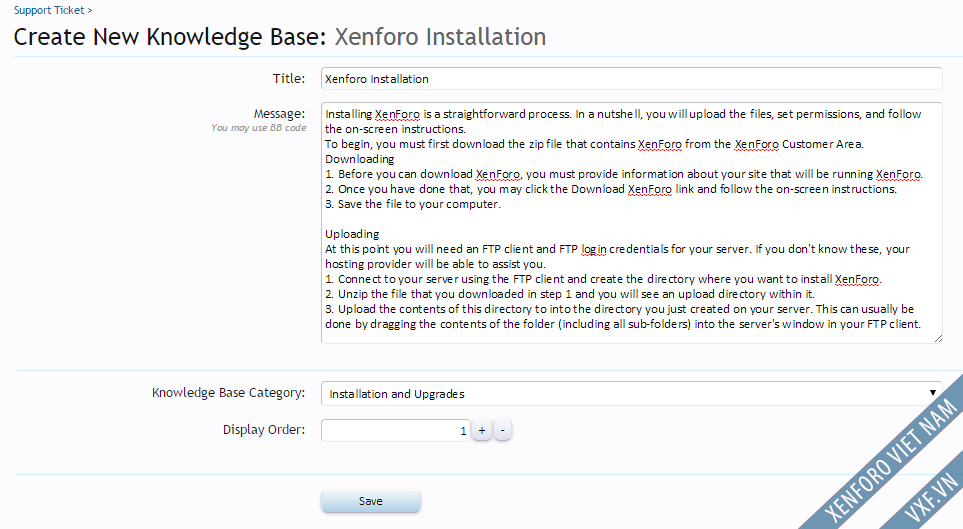Click the Display Order number field

[395, 430]
